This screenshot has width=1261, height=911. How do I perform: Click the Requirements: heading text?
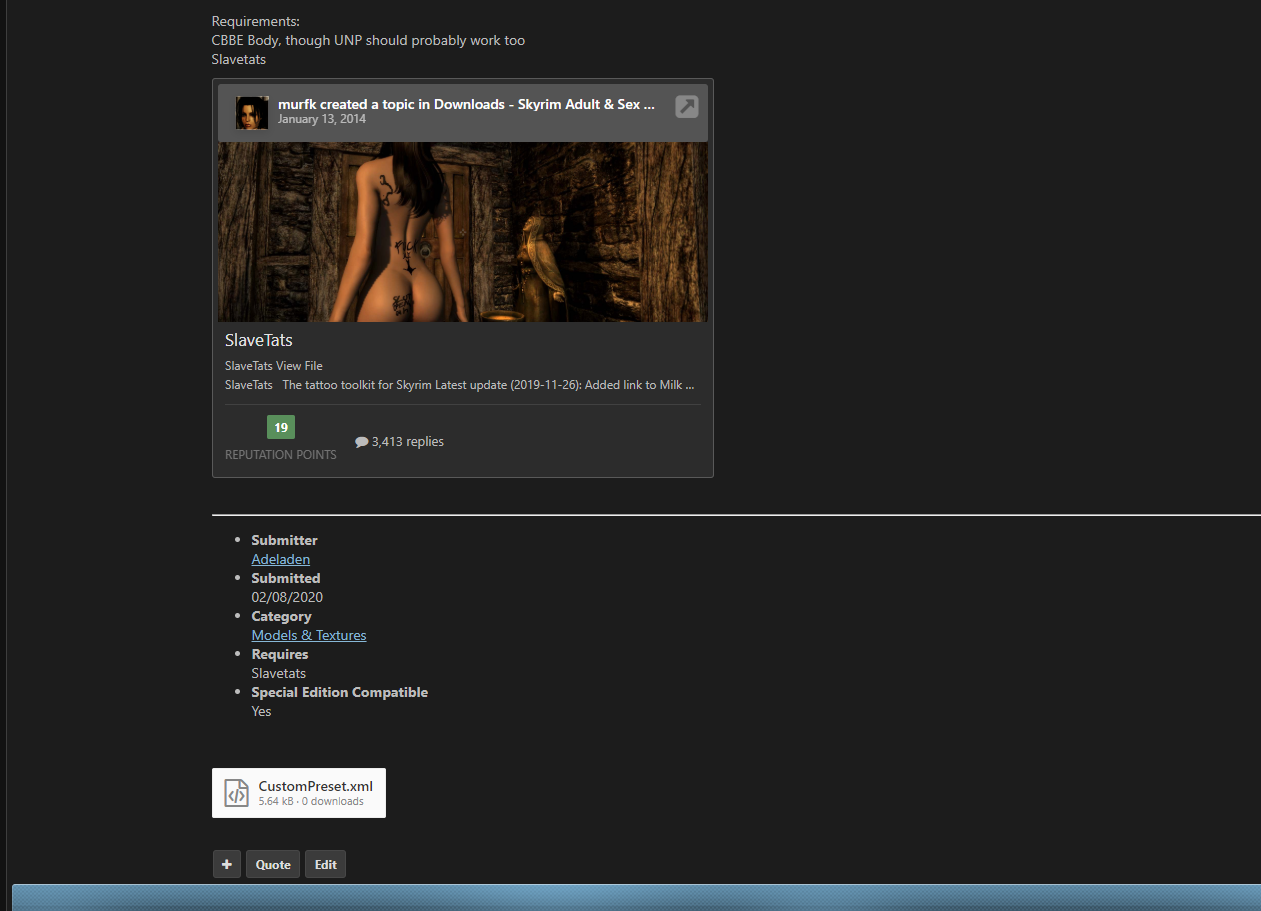(256, 22)
